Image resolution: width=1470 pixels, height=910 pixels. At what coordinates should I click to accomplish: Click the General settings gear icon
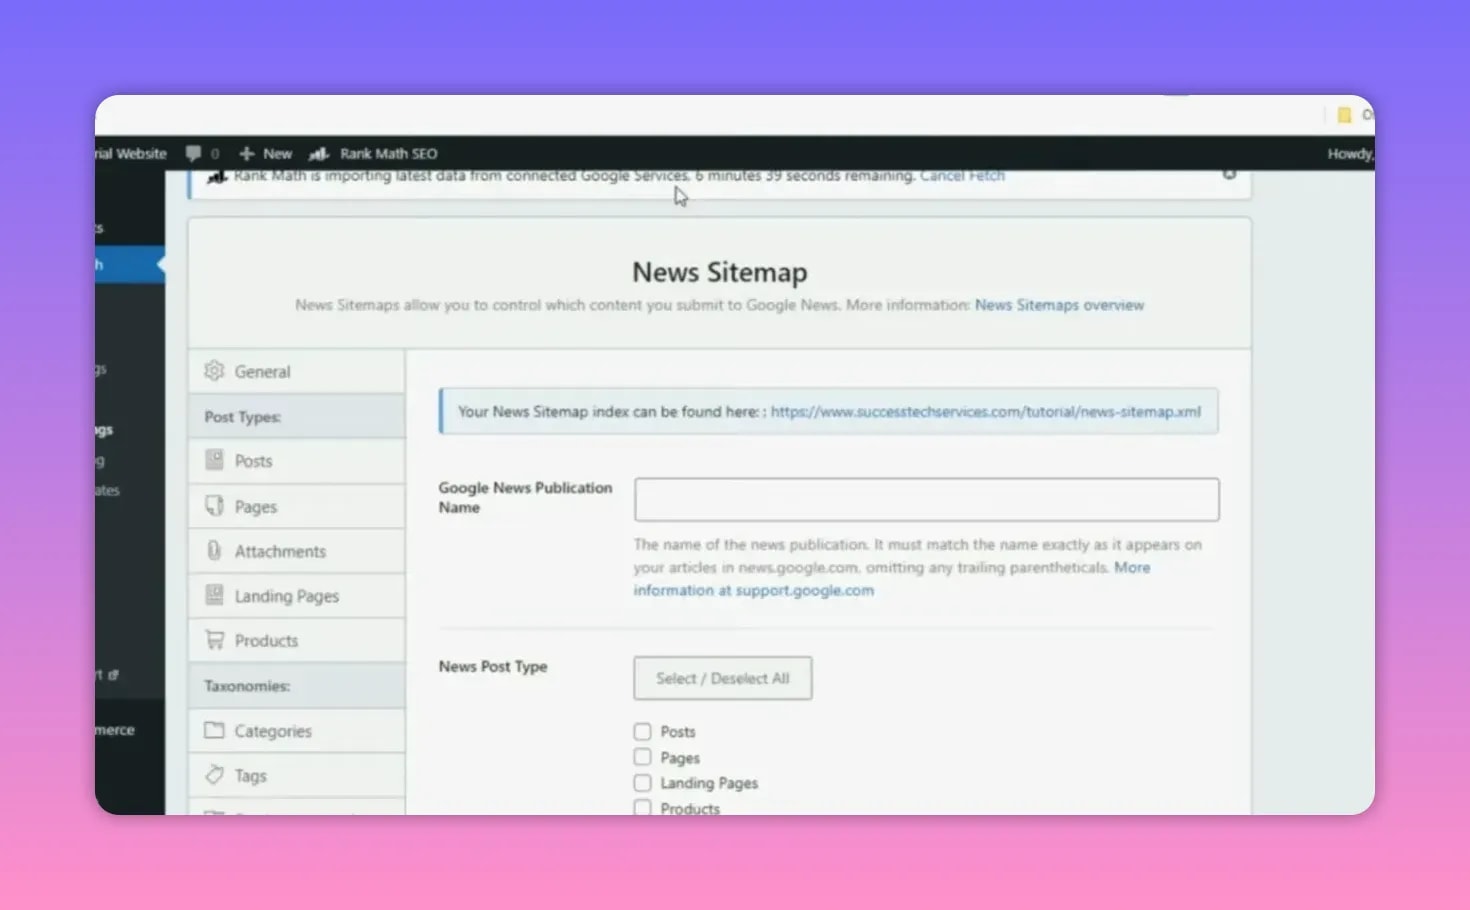[214, 370]
